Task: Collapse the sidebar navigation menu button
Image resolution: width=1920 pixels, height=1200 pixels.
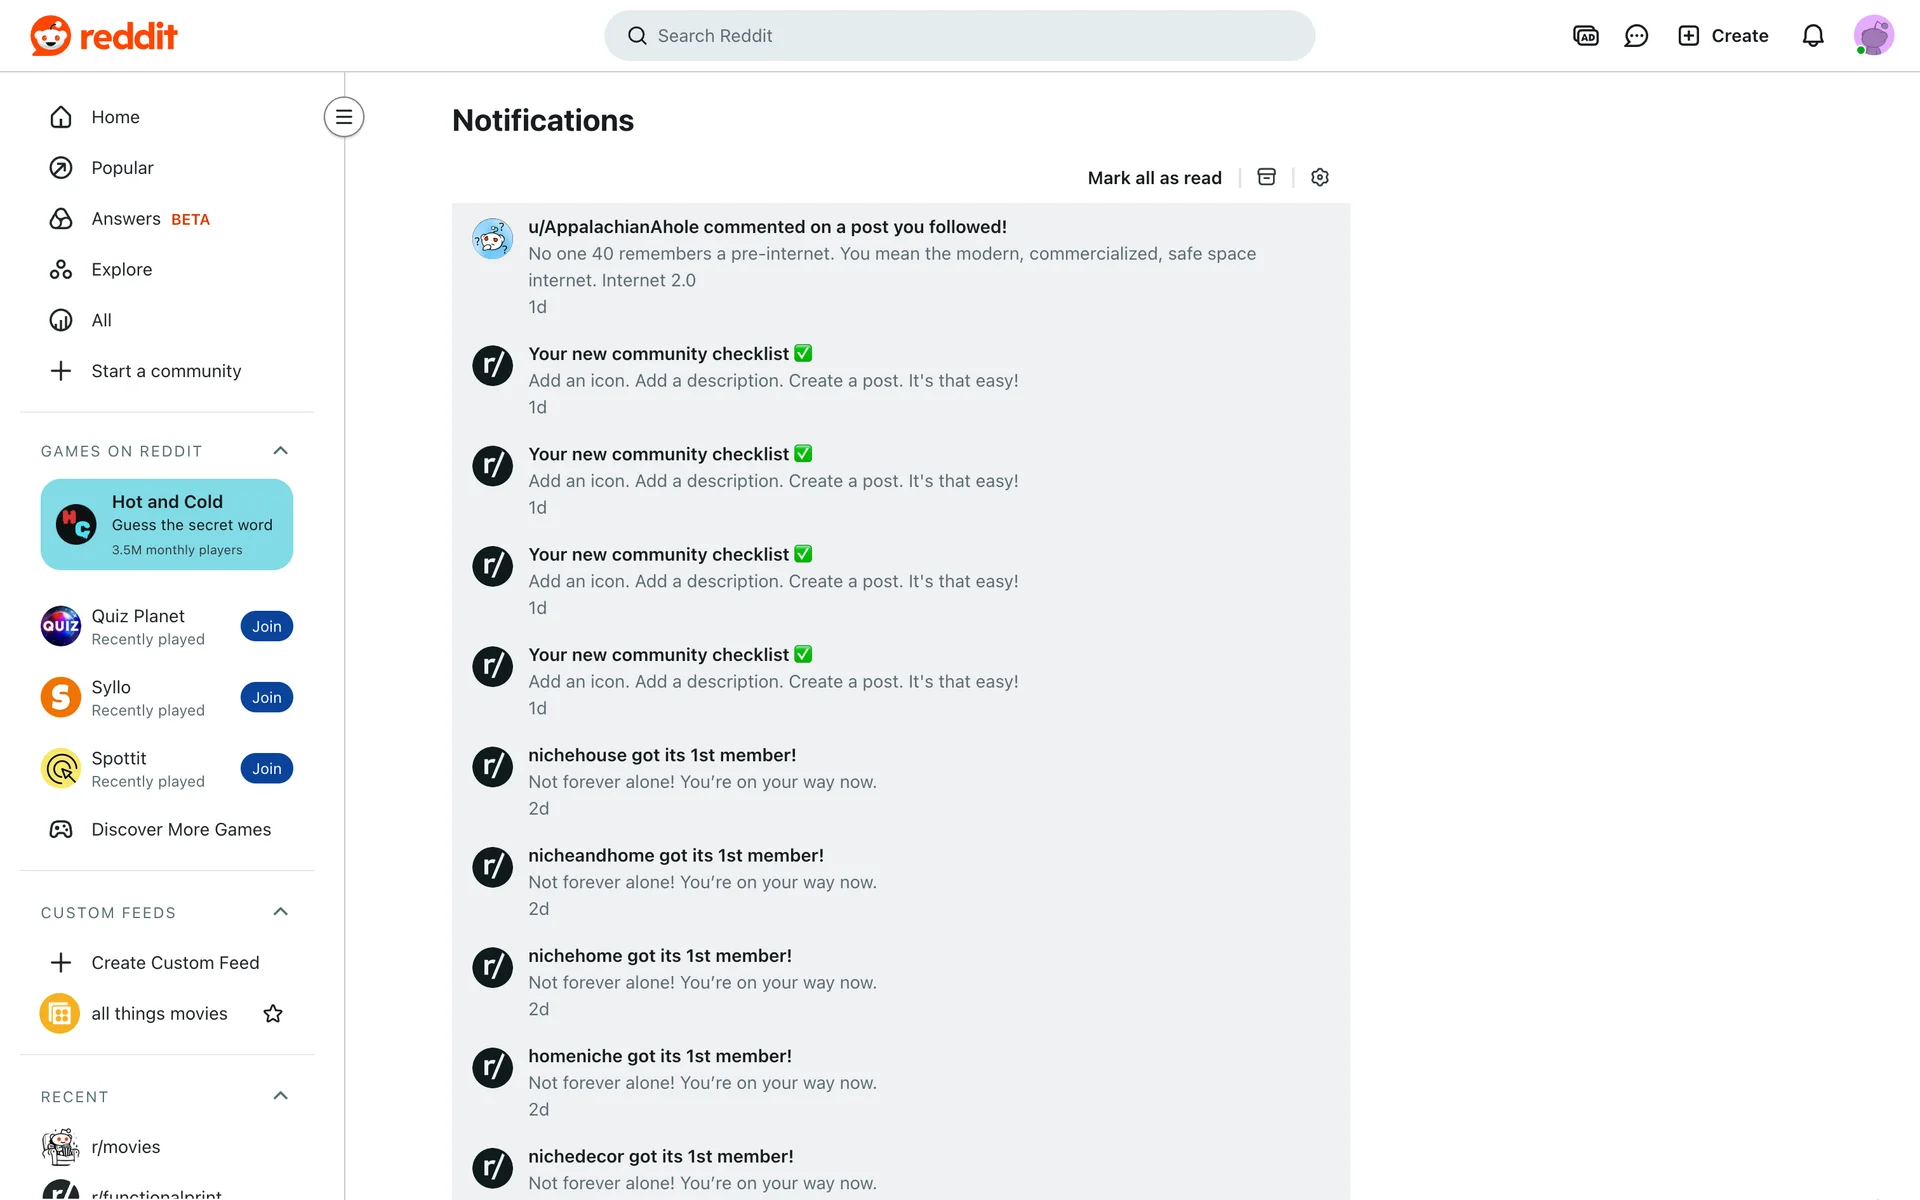Action: coord(344,117)
